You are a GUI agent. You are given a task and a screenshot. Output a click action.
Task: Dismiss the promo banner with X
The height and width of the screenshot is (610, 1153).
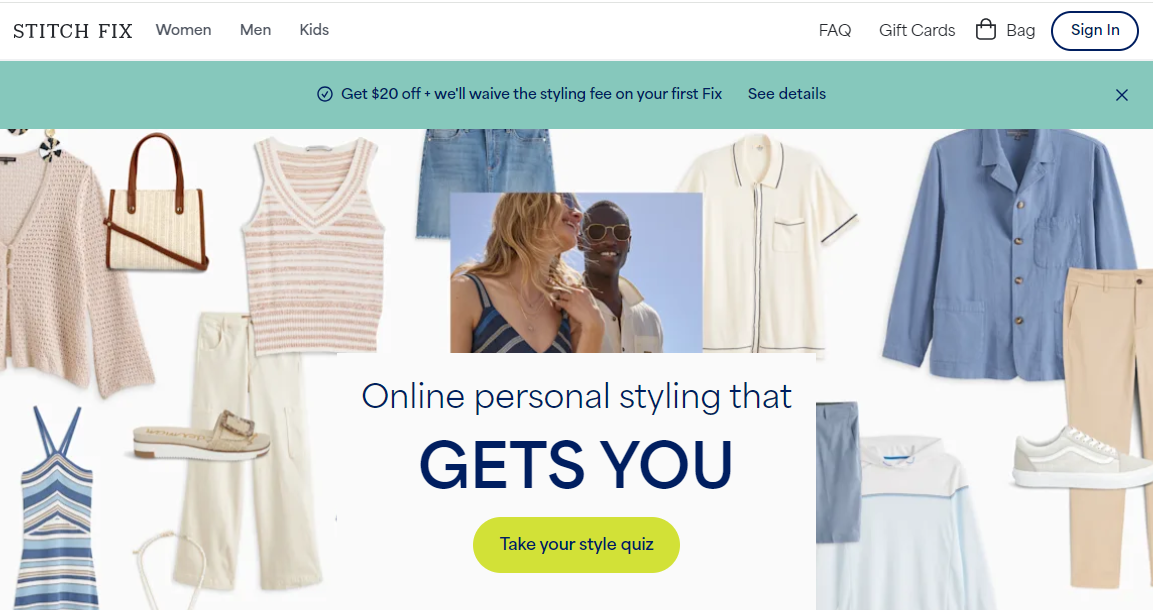pyautogui.click(x=1121, y=95)
